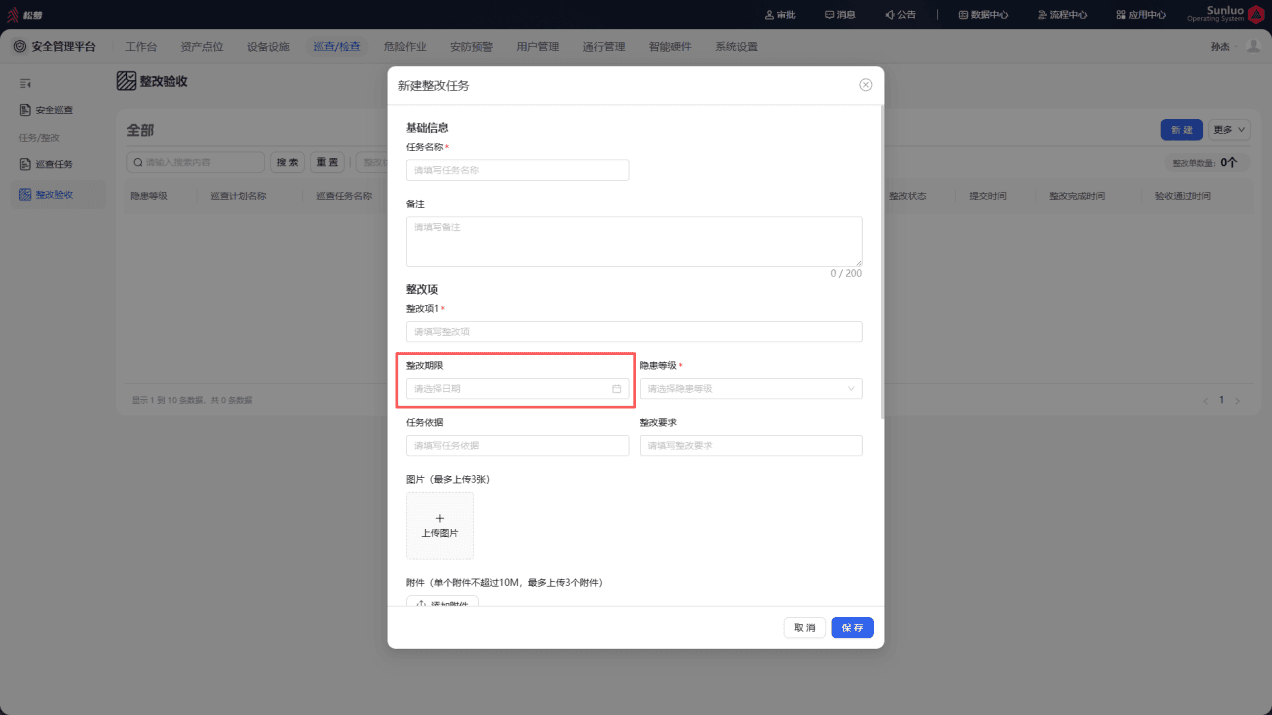The height and width of the screenshot is (715, 1272).
Task: Collapse the sidebar using menu fold icon
Action: click(26, 83)
